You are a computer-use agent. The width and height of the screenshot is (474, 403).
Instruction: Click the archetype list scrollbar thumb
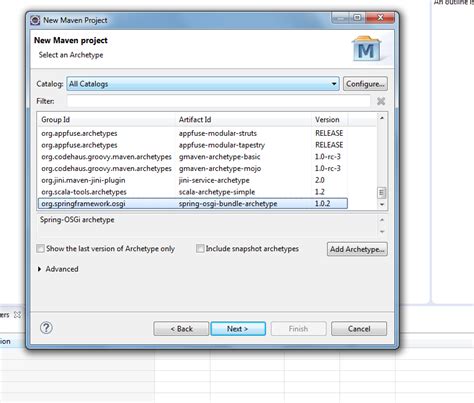click(x=382, y=193)
